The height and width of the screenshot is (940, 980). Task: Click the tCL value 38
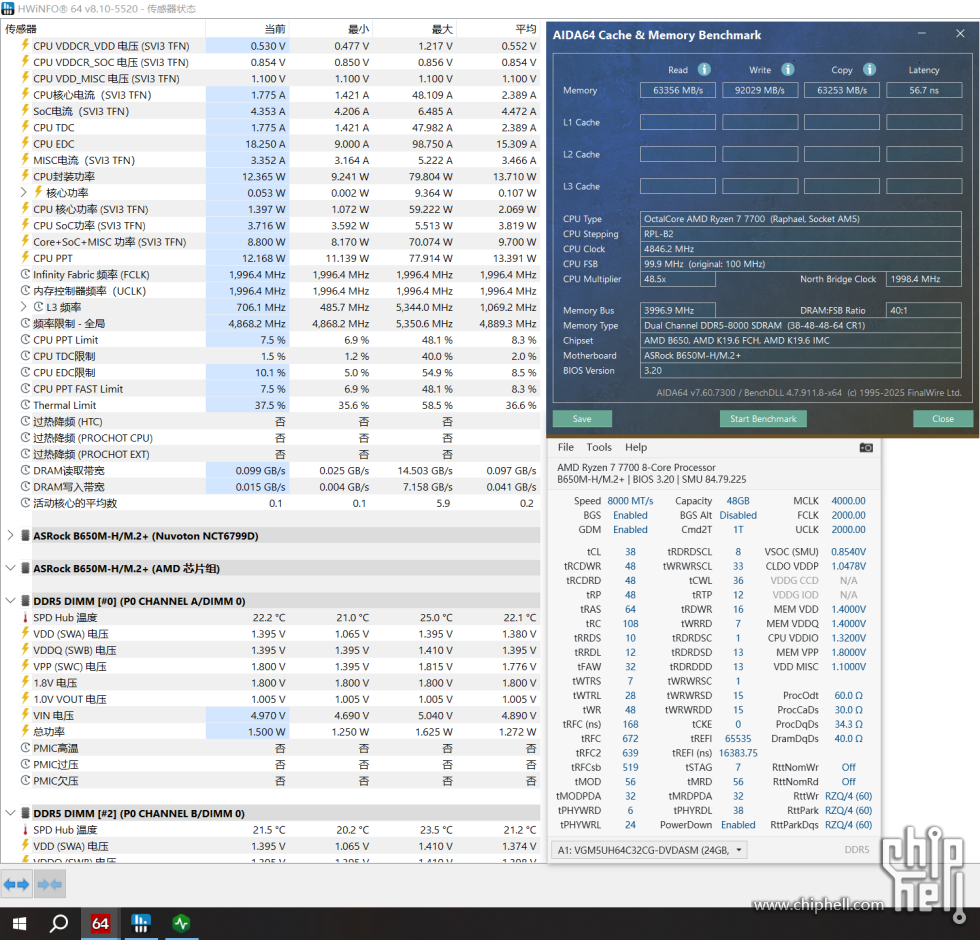point(630,552)
